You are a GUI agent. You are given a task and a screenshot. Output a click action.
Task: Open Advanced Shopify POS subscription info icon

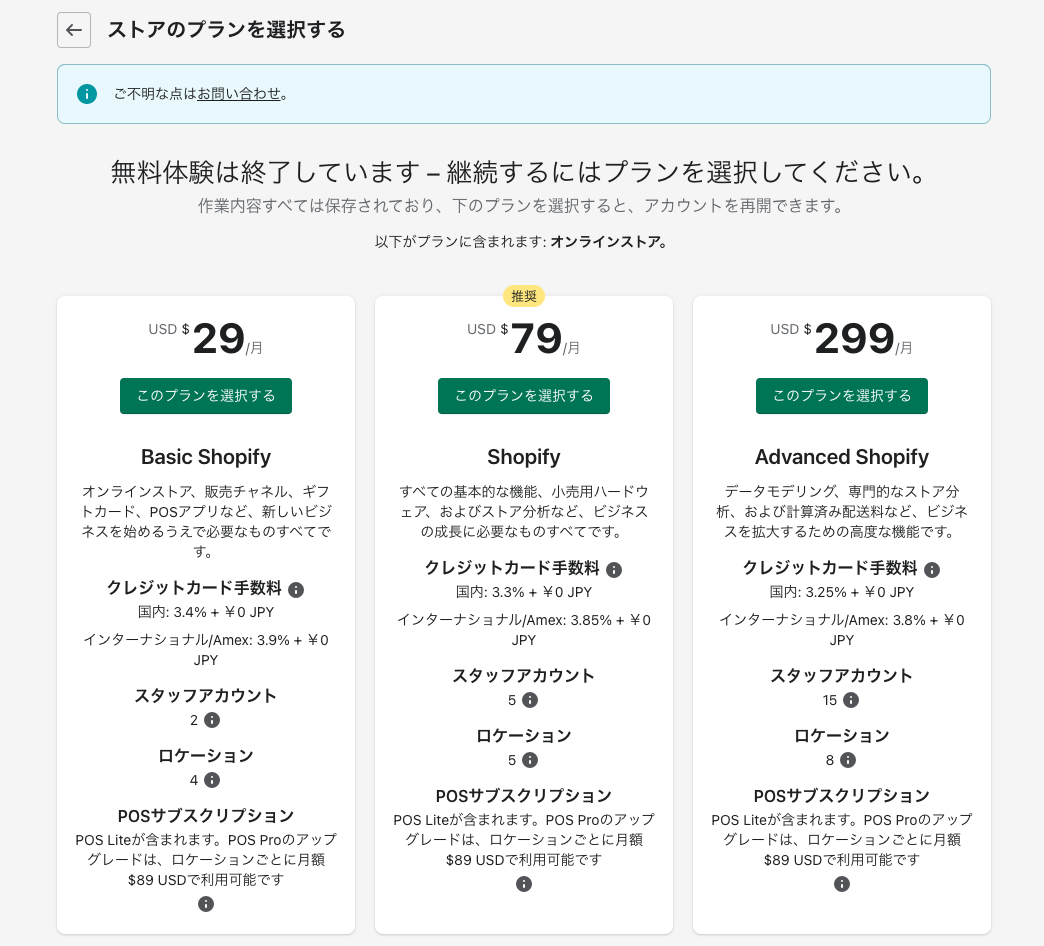pos(842,884)
